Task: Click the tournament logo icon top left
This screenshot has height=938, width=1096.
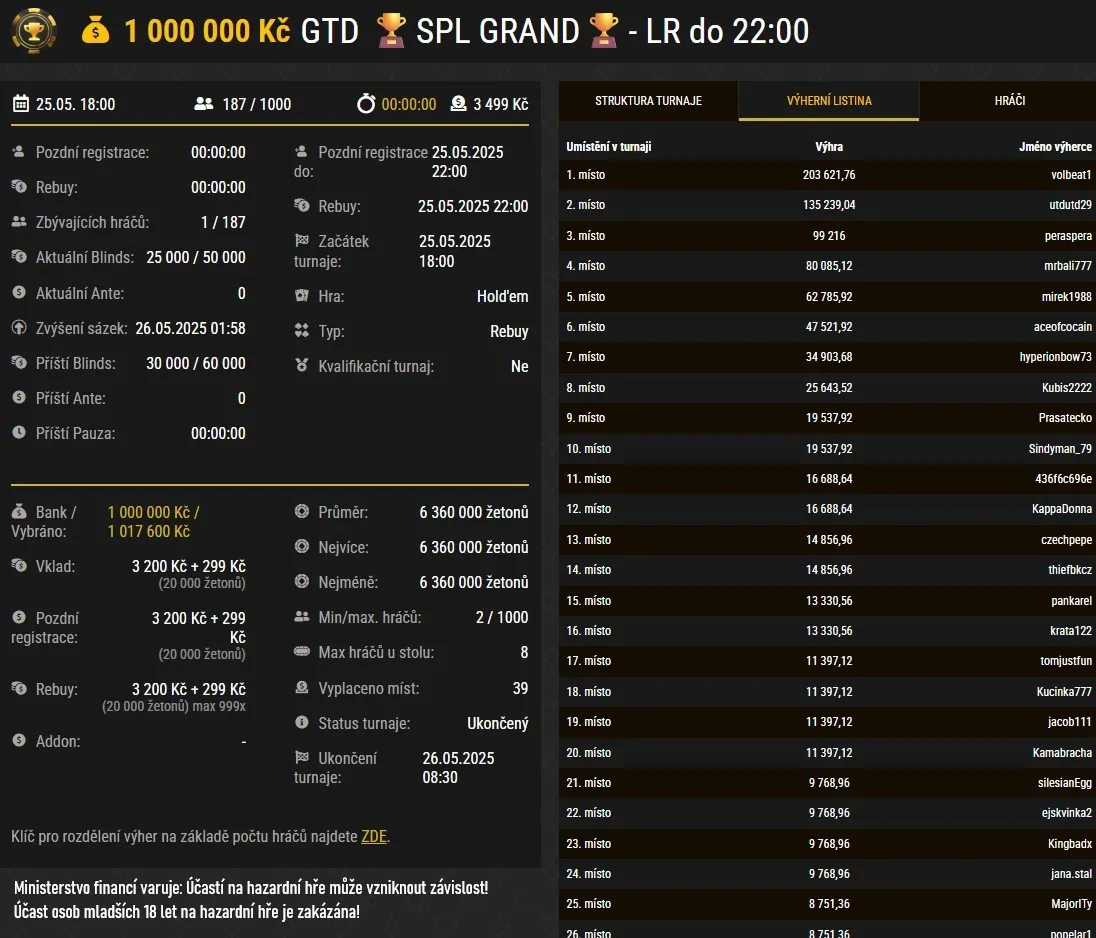Action: point(33,31)
